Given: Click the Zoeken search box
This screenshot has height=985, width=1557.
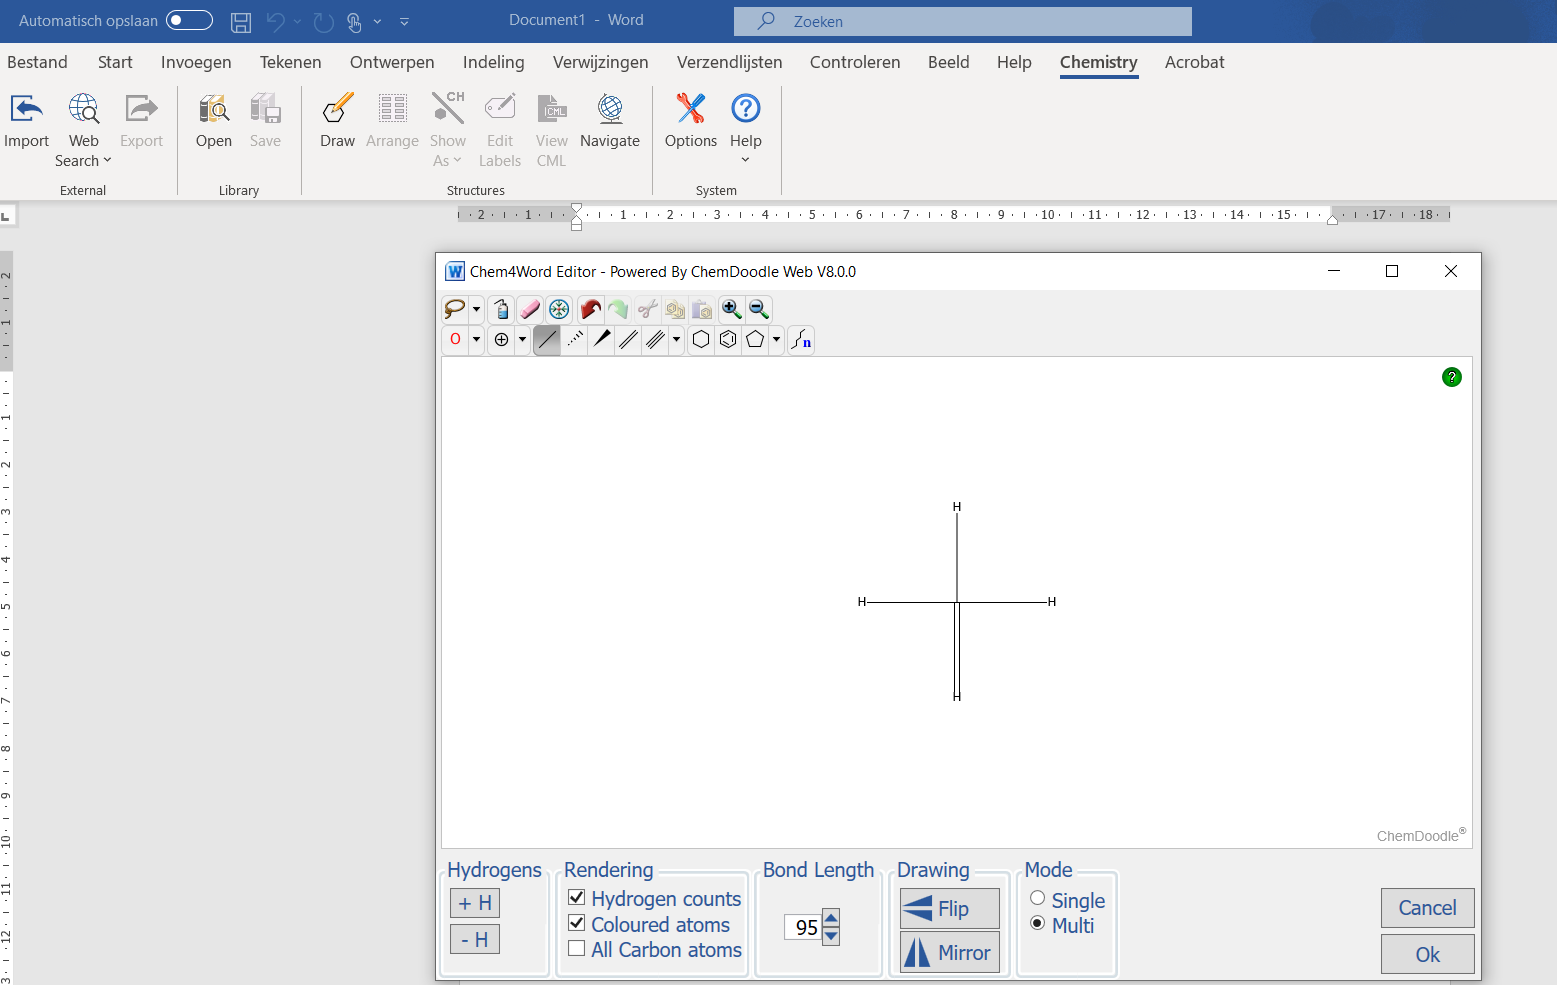Looking at the screenshot, I should tap(963, 21).
